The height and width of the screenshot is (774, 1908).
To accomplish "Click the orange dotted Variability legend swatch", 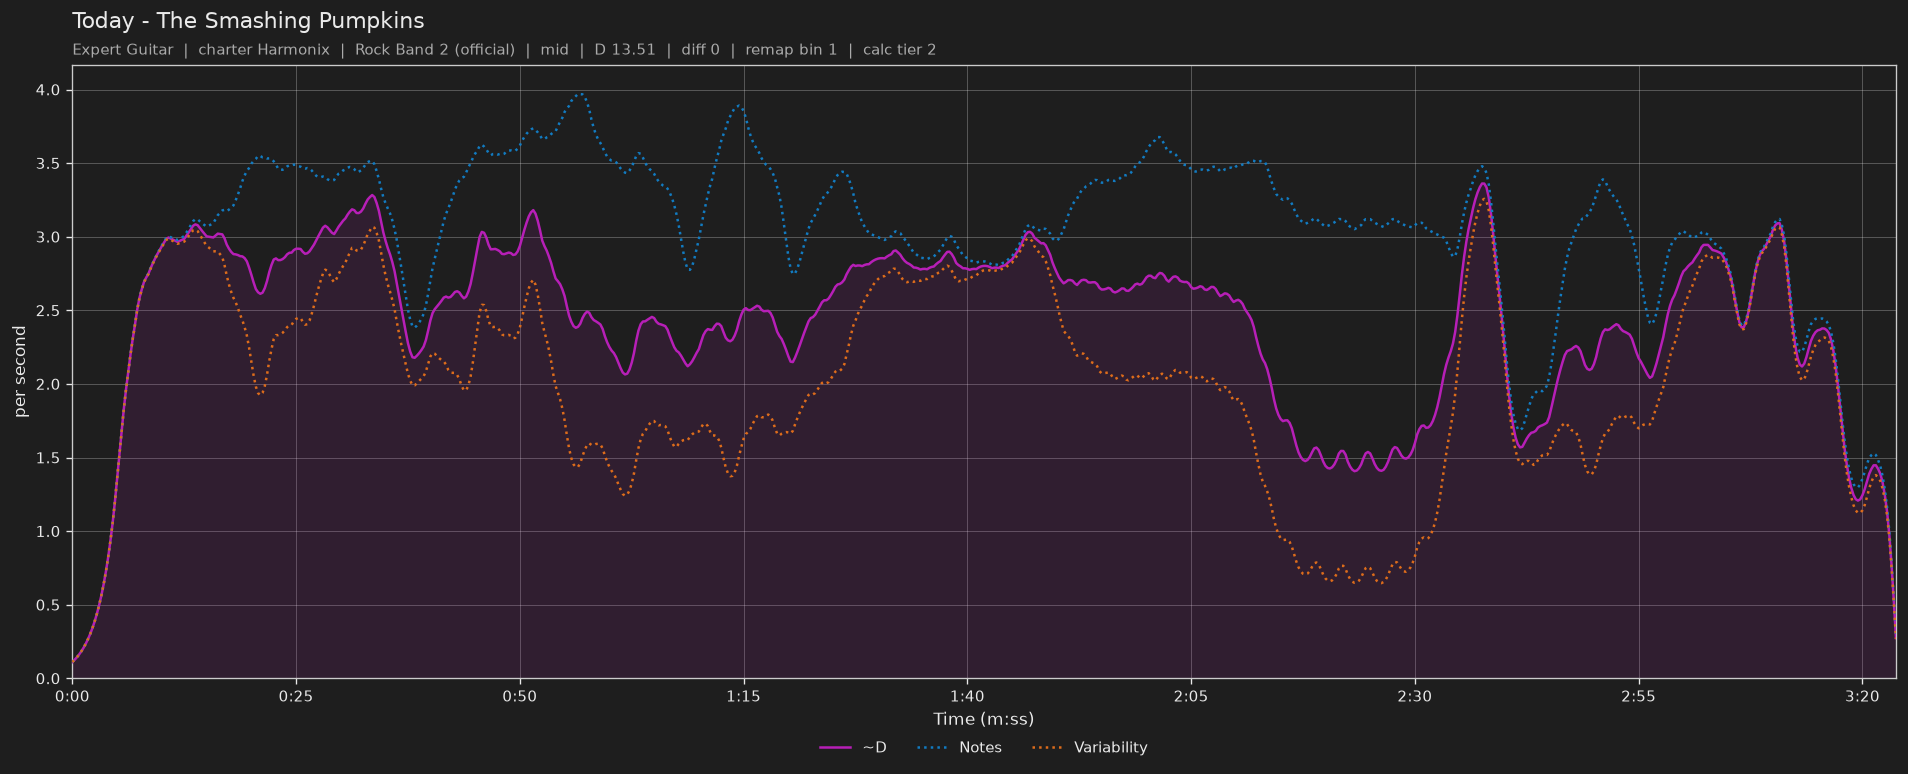I will [1047, 748].
